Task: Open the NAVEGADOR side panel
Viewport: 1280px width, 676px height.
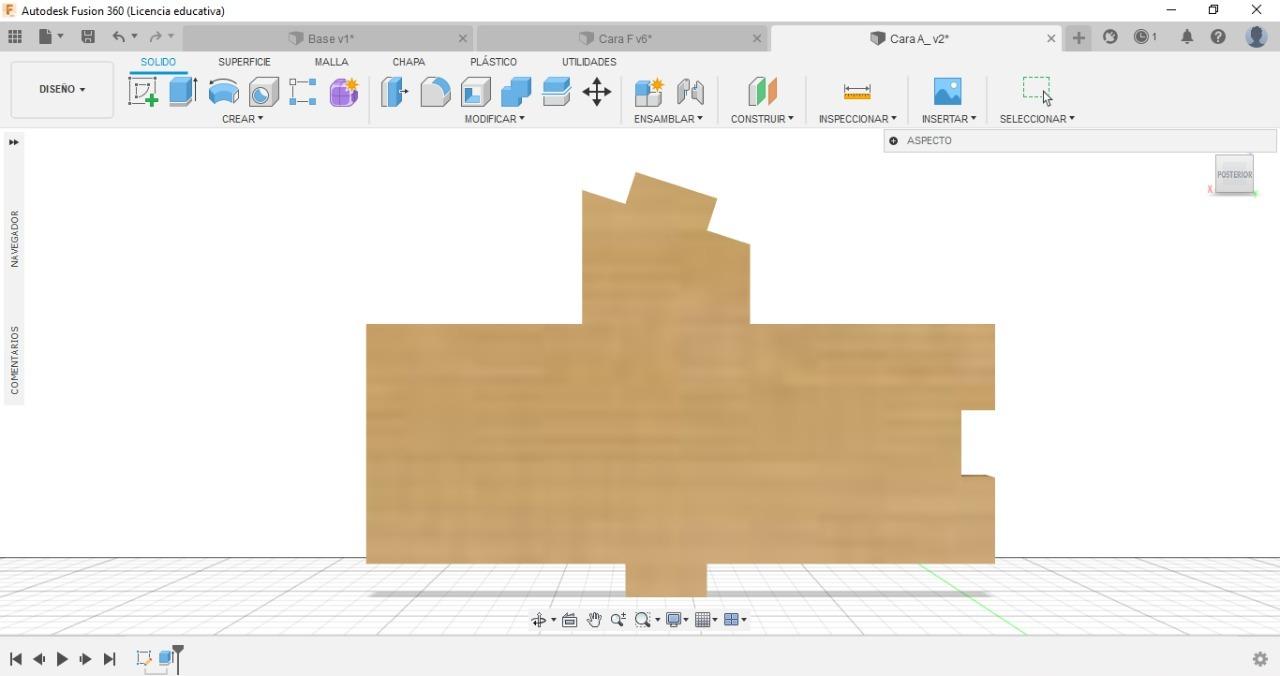Action: [14, 238]
